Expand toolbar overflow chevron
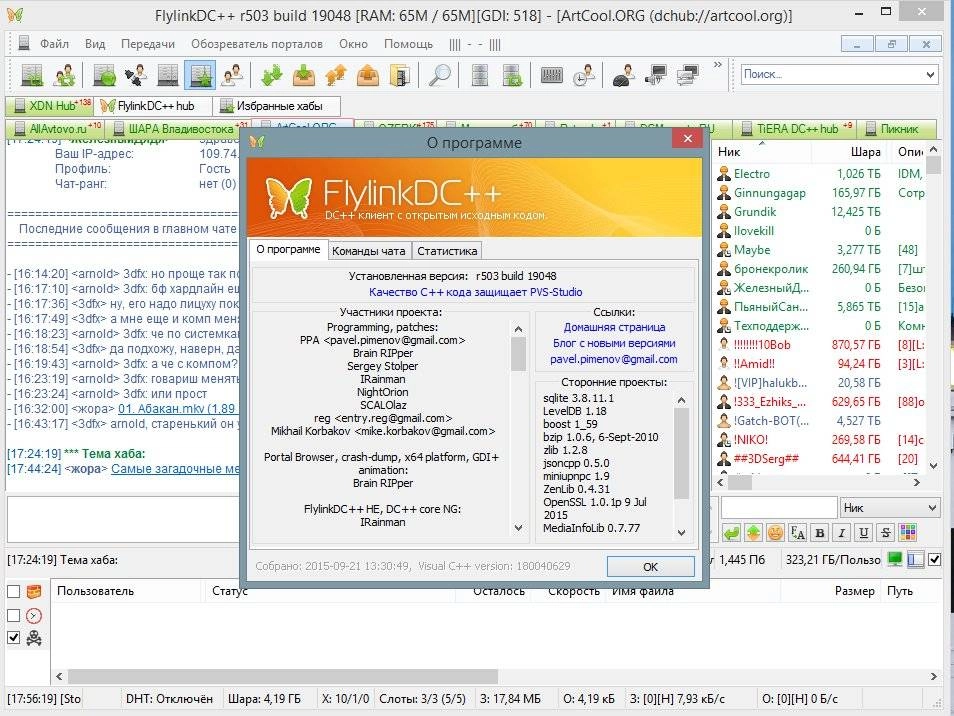The height and width of the screenshot is (716, 954). coord(717,64)
